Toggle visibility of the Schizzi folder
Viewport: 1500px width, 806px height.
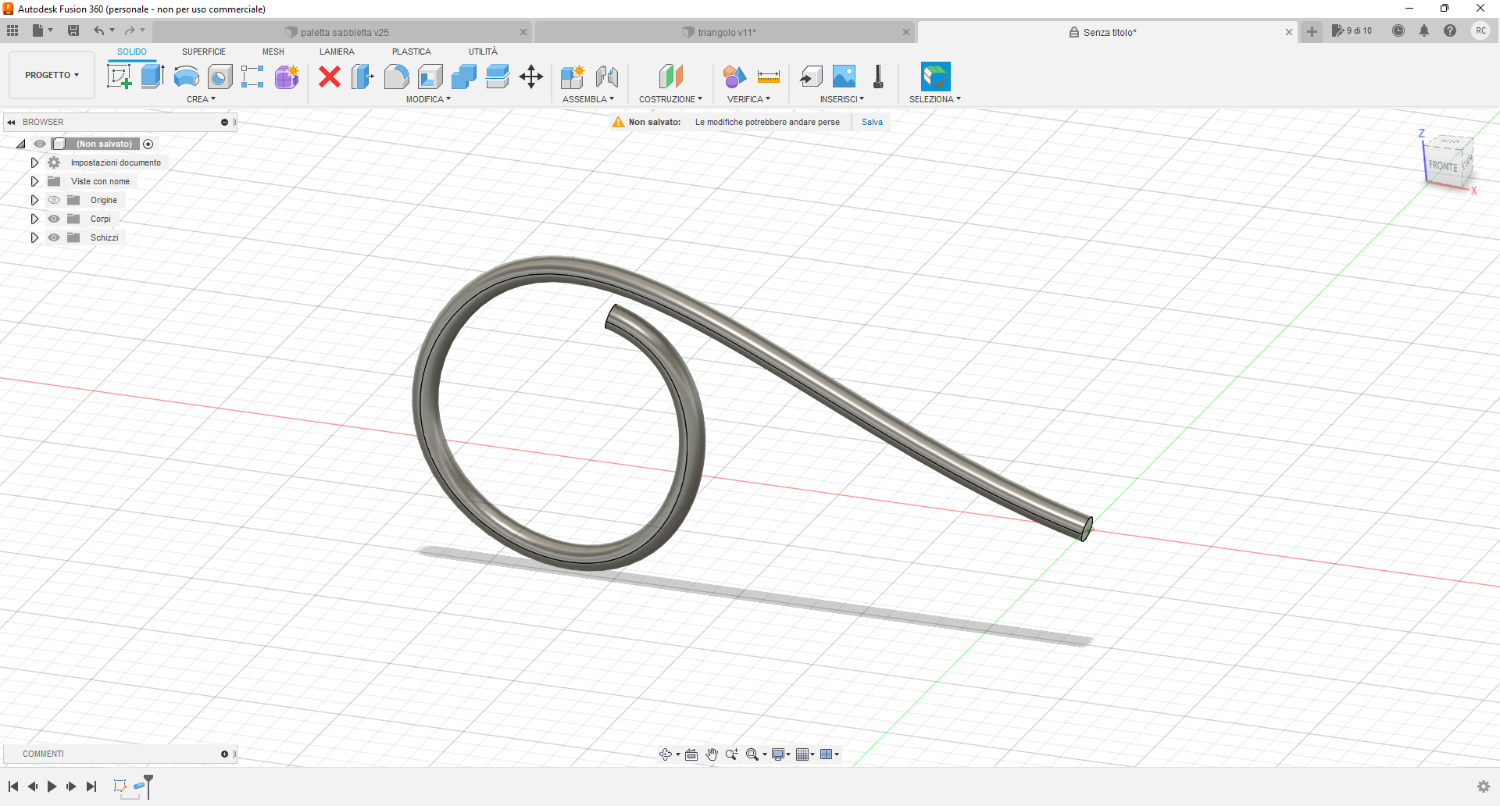pyautogui.click(x=54, y=237)
